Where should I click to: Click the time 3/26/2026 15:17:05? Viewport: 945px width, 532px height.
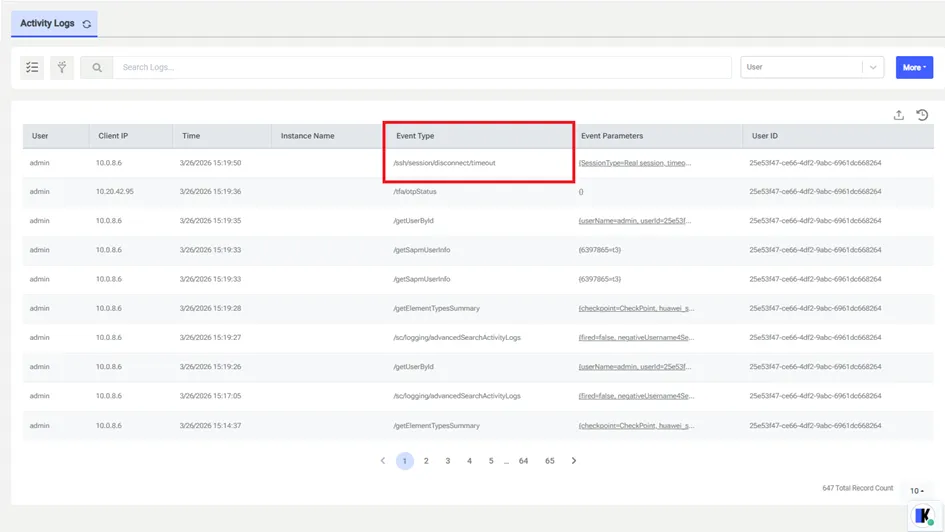click(x=210, y=396)
